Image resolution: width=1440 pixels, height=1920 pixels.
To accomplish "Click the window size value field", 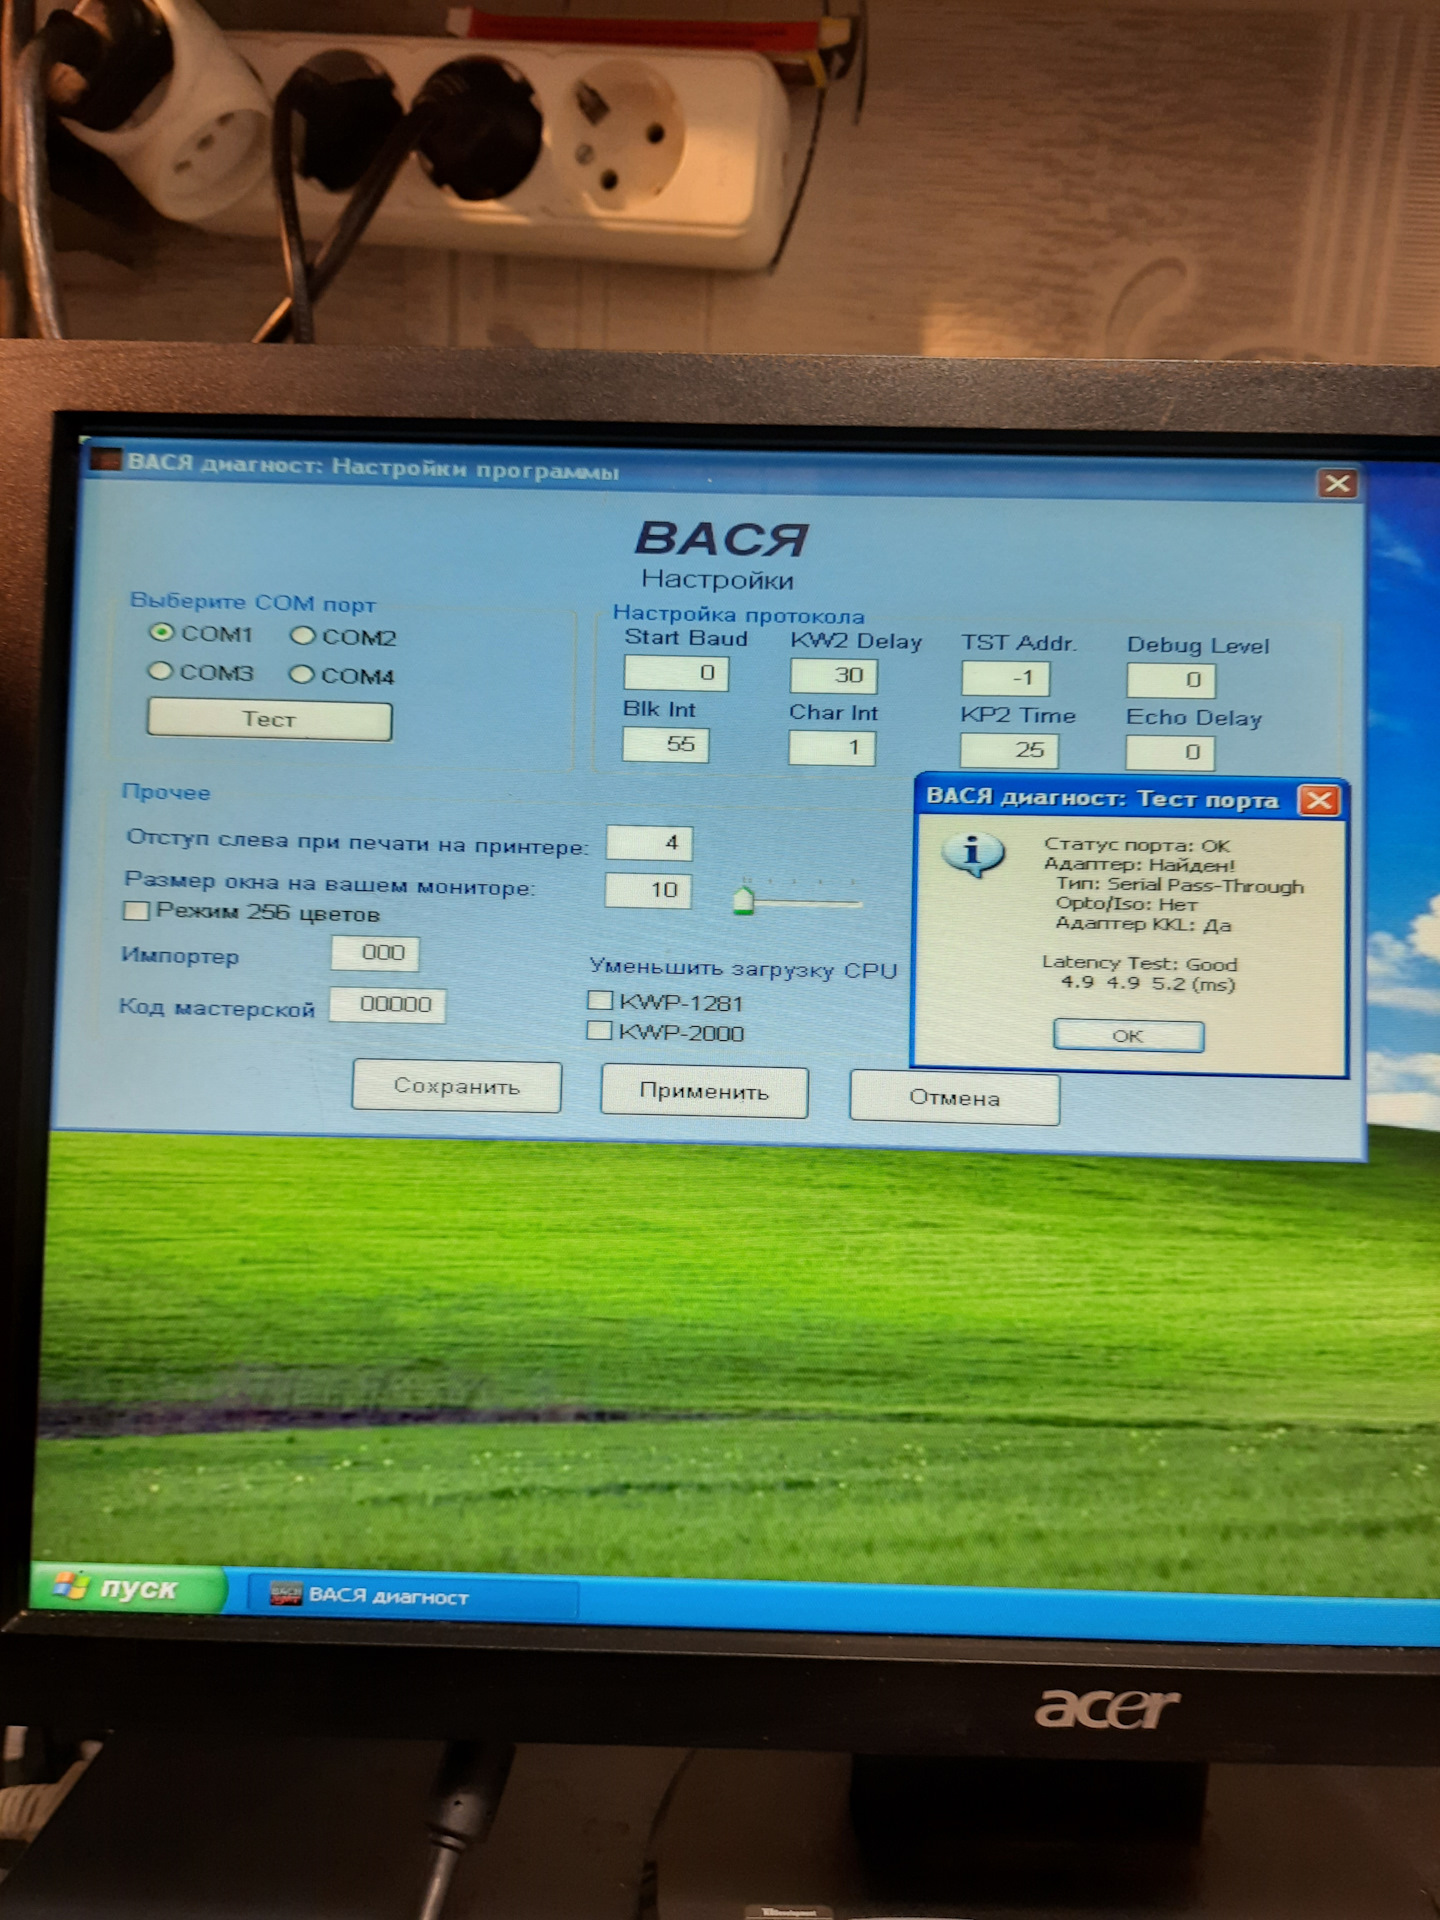I will click(x=648, y=890).
